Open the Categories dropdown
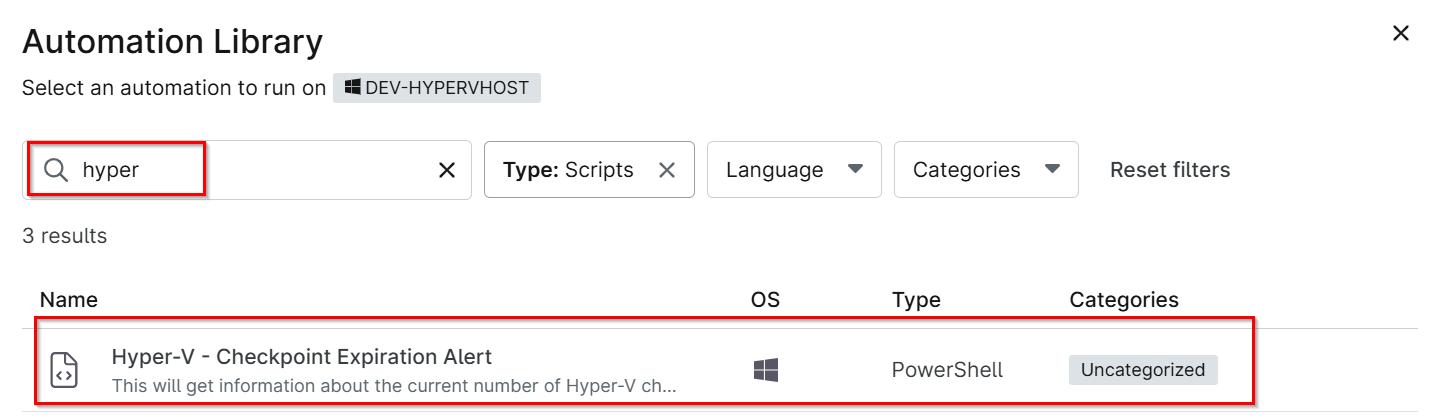Viewport: 1444px width, 418px height. point(986,170)
